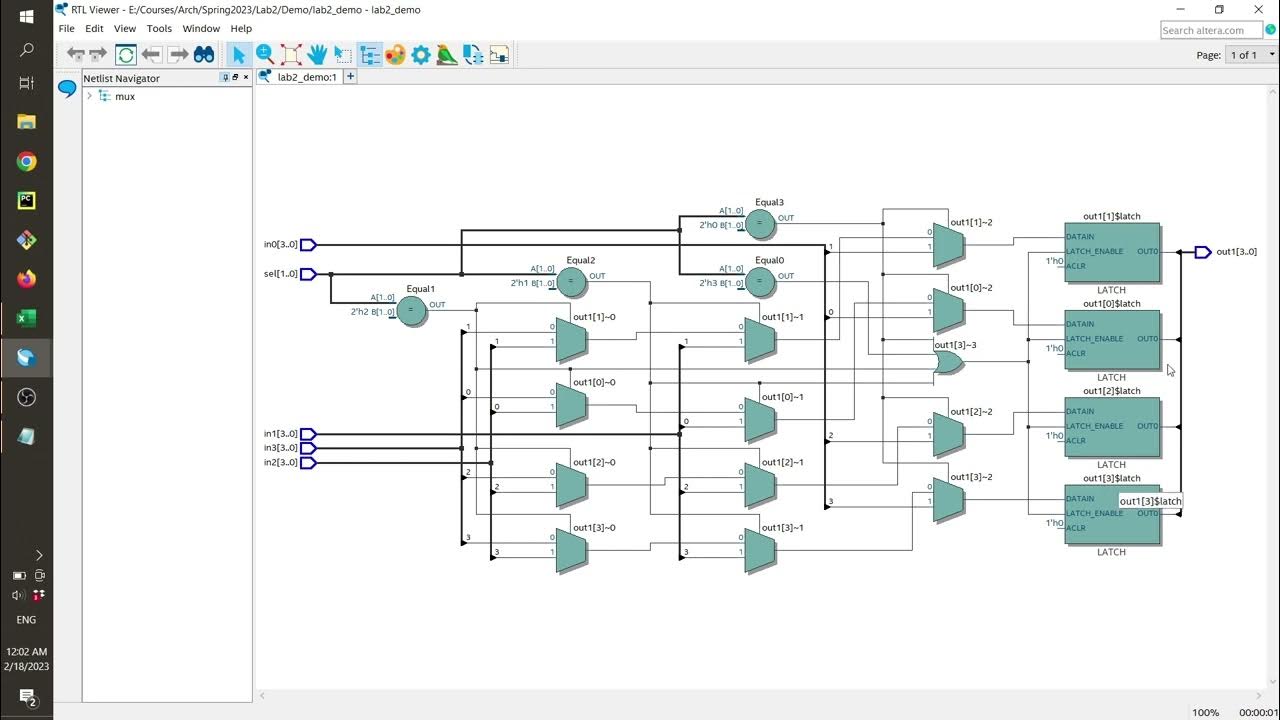The image size is (1280, 720).
Task: Click the globe search icon
Action: [x=1271, y=30]
